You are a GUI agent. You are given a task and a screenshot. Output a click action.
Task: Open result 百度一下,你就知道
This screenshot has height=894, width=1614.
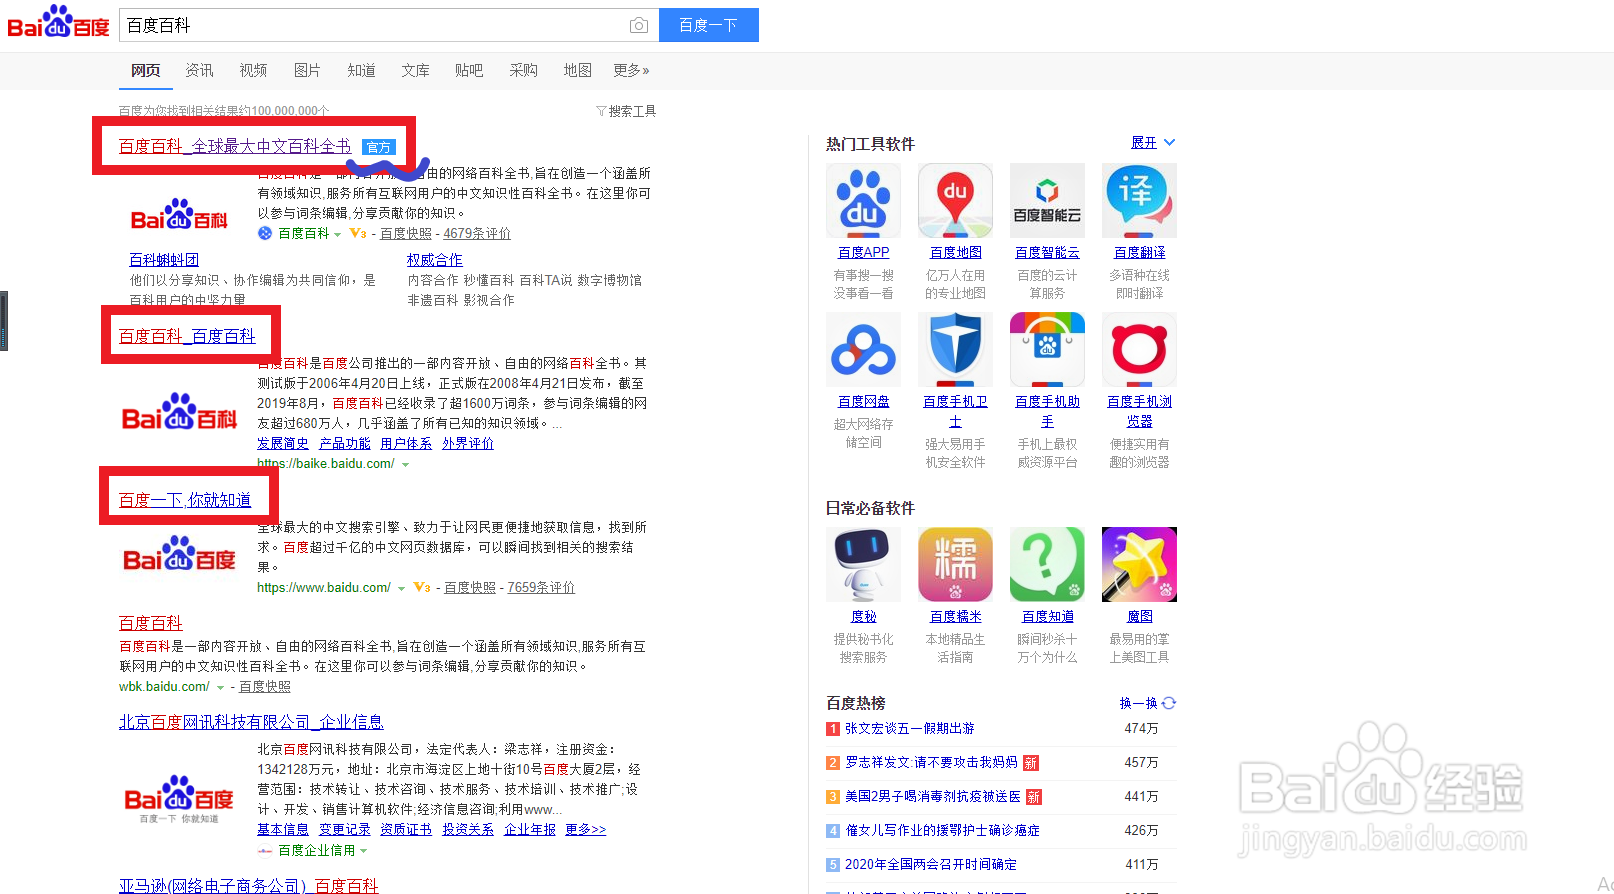[185, 500]
